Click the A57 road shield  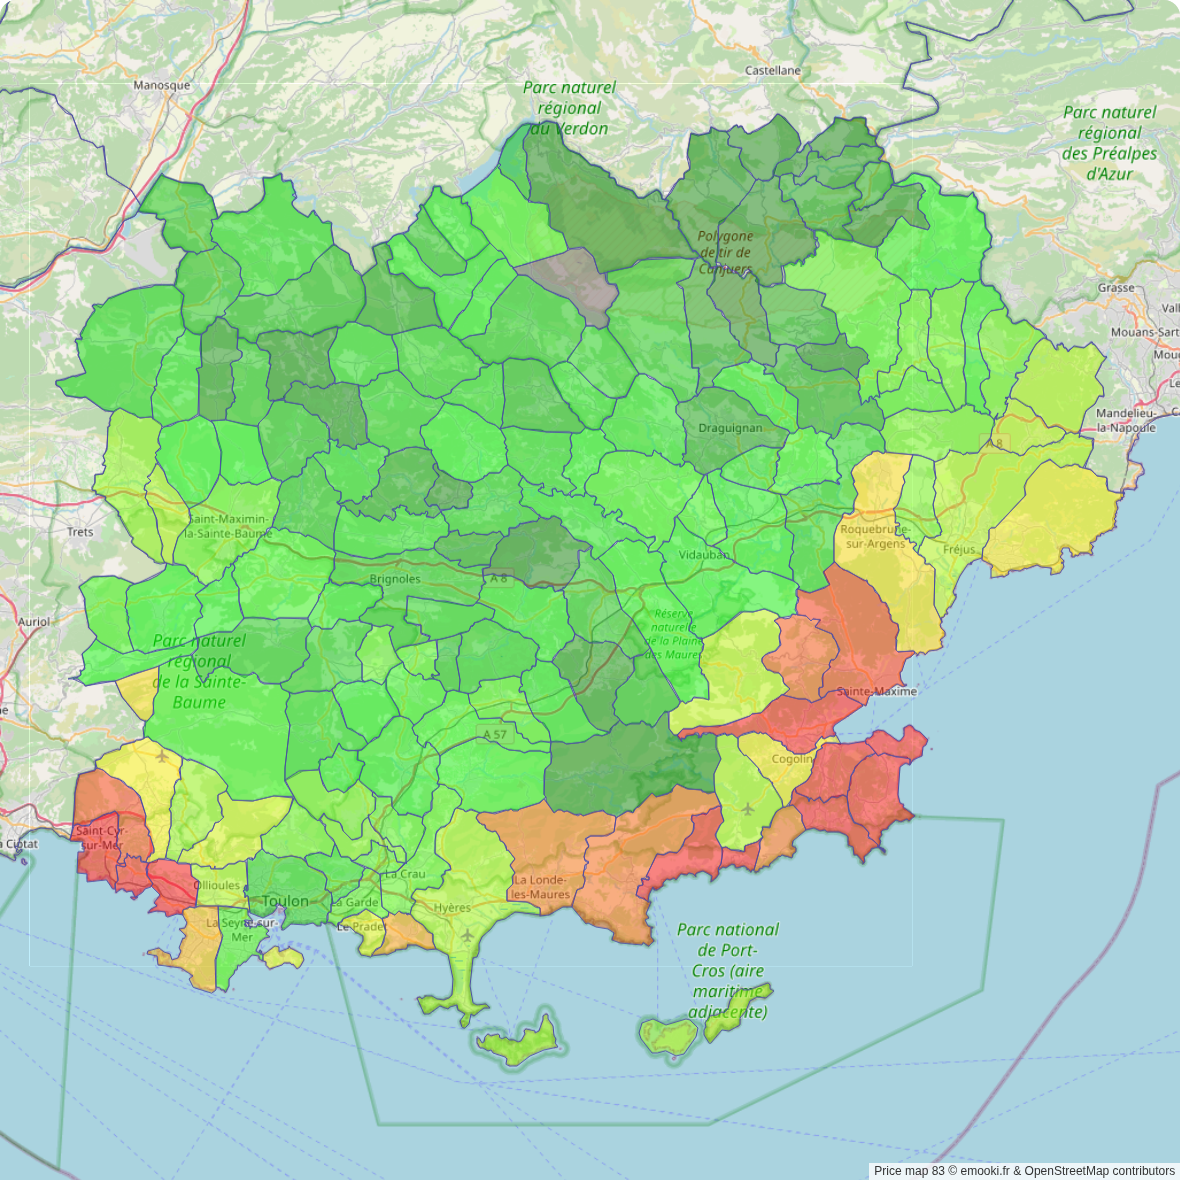click(x=495, y=734)
